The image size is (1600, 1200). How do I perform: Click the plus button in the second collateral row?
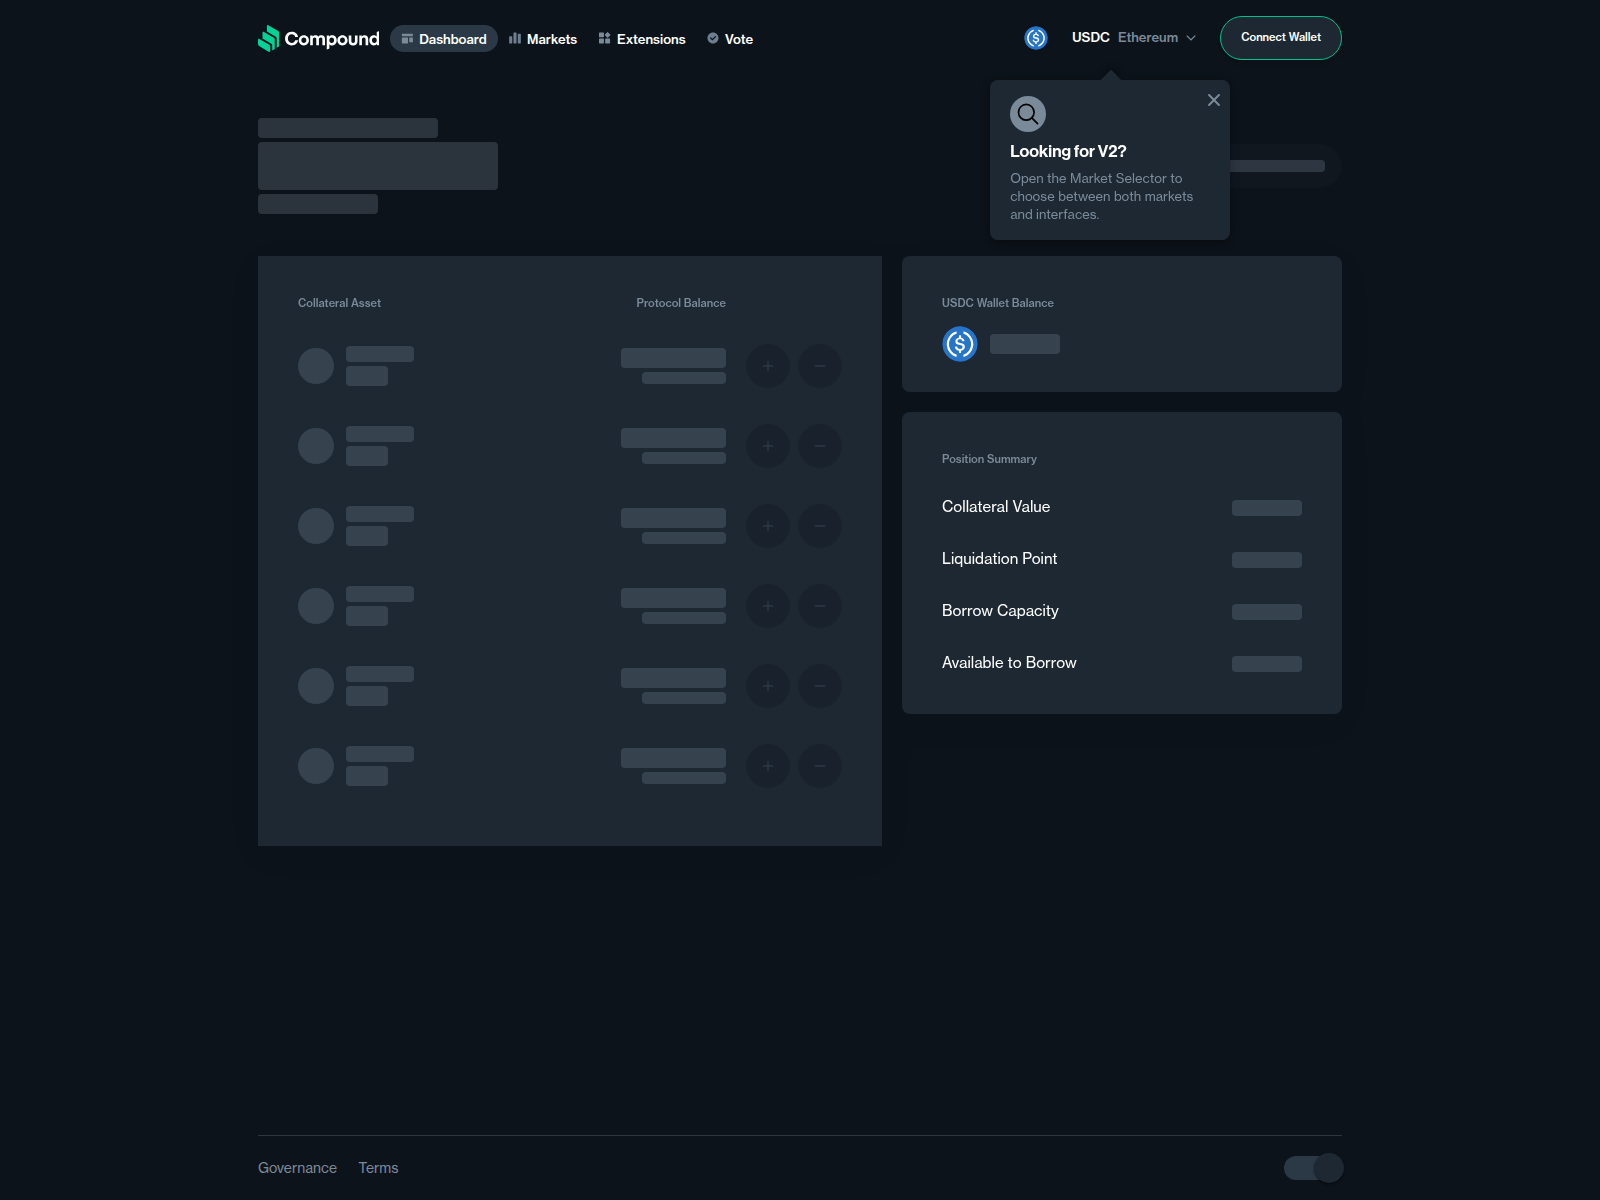pos(768,446)
